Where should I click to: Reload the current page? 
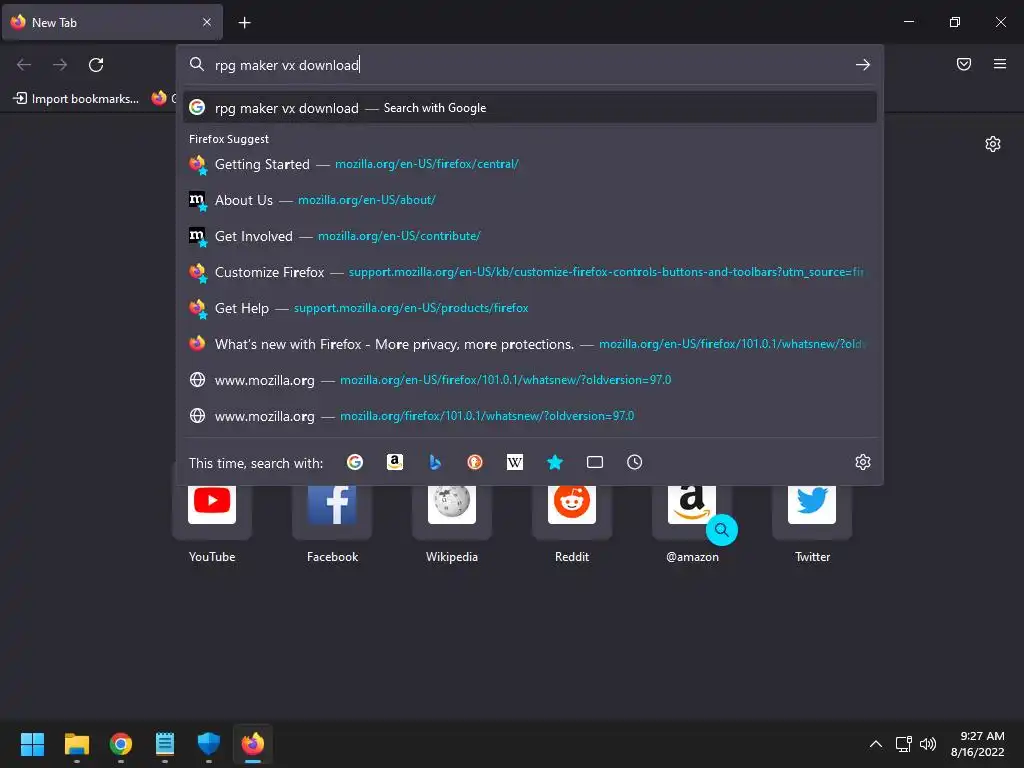[96, 65]
